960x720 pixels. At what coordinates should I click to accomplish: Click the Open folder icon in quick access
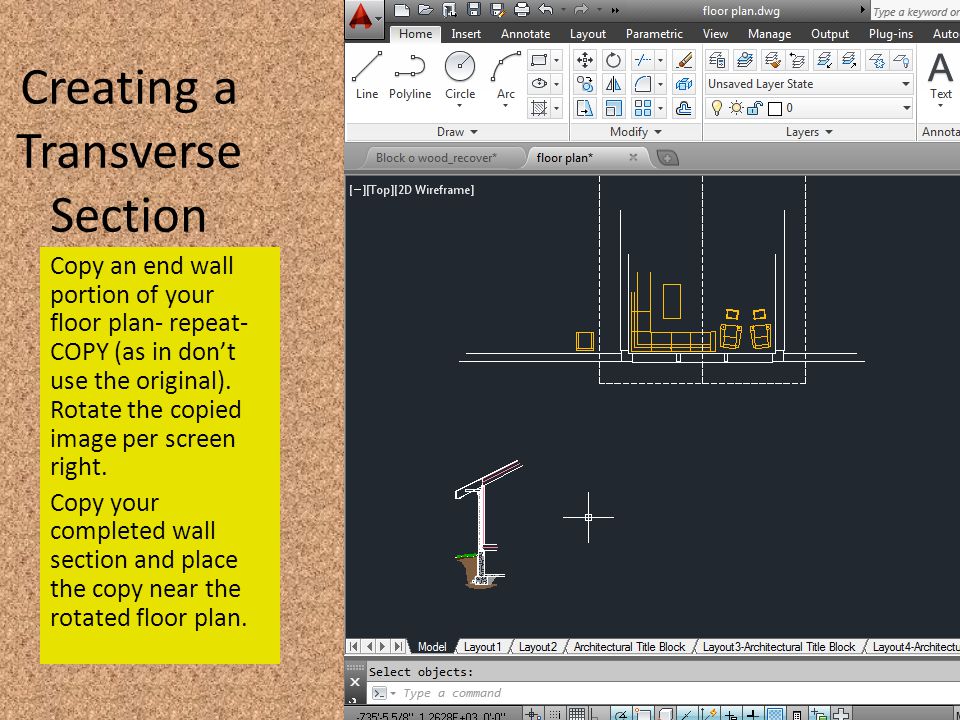(426, 9)
